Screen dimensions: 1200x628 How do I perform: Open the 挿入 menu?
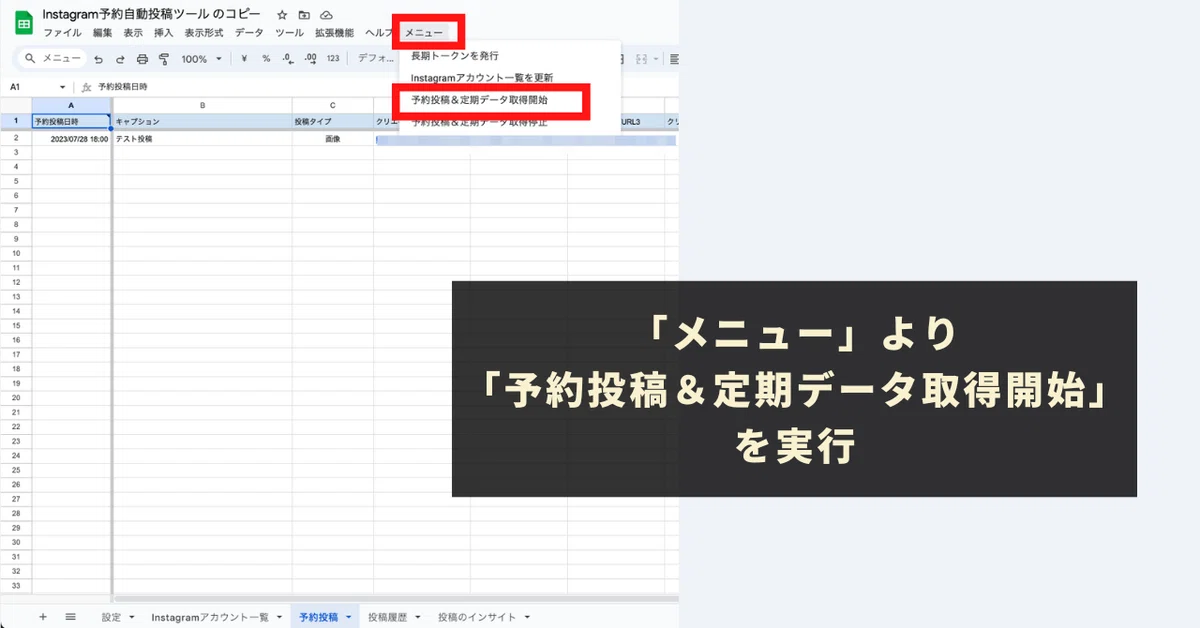(163, 33)
